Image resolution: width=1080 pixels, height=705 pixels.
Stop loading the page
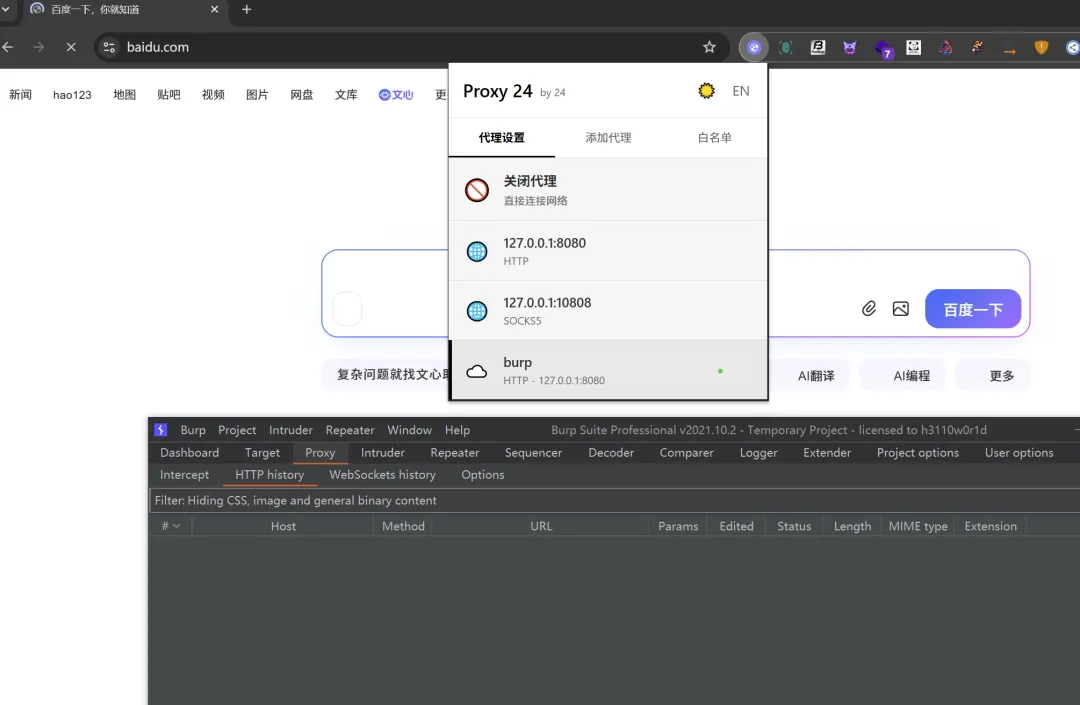[71, 48]
